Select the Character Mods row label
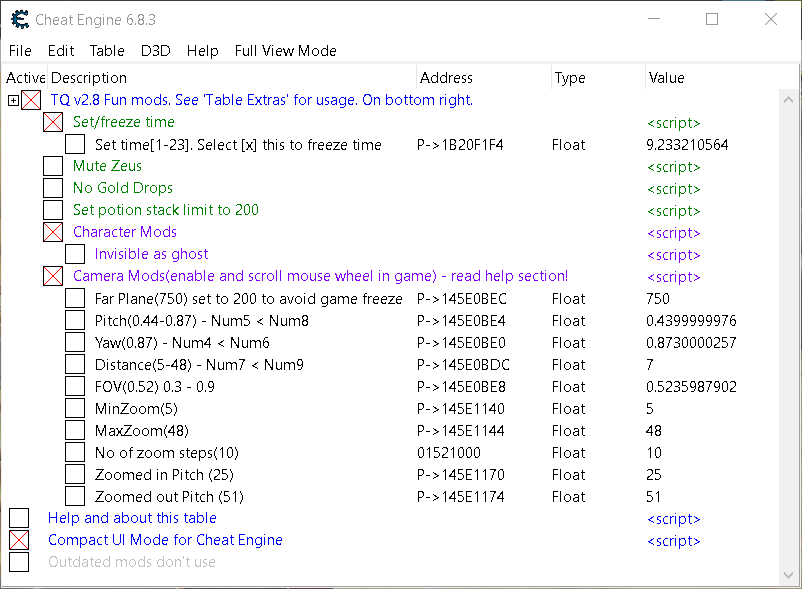The image size is (802, 589). 125,232
